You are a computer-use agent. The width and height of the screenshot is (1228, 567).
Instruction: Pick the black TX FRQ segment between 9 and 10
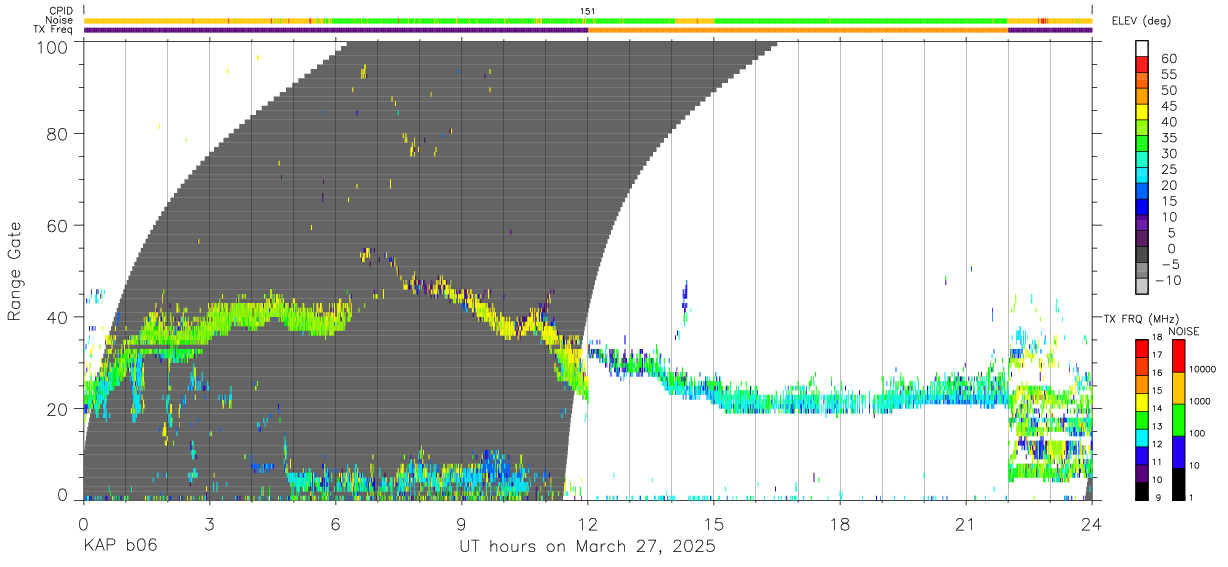coord(1141,490)
